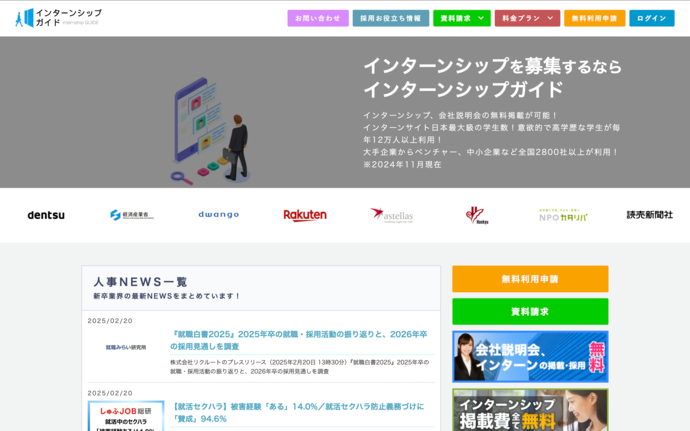Click the 経済産業省 logo
This screenshot has width=690, height=431.
point(131,215)
